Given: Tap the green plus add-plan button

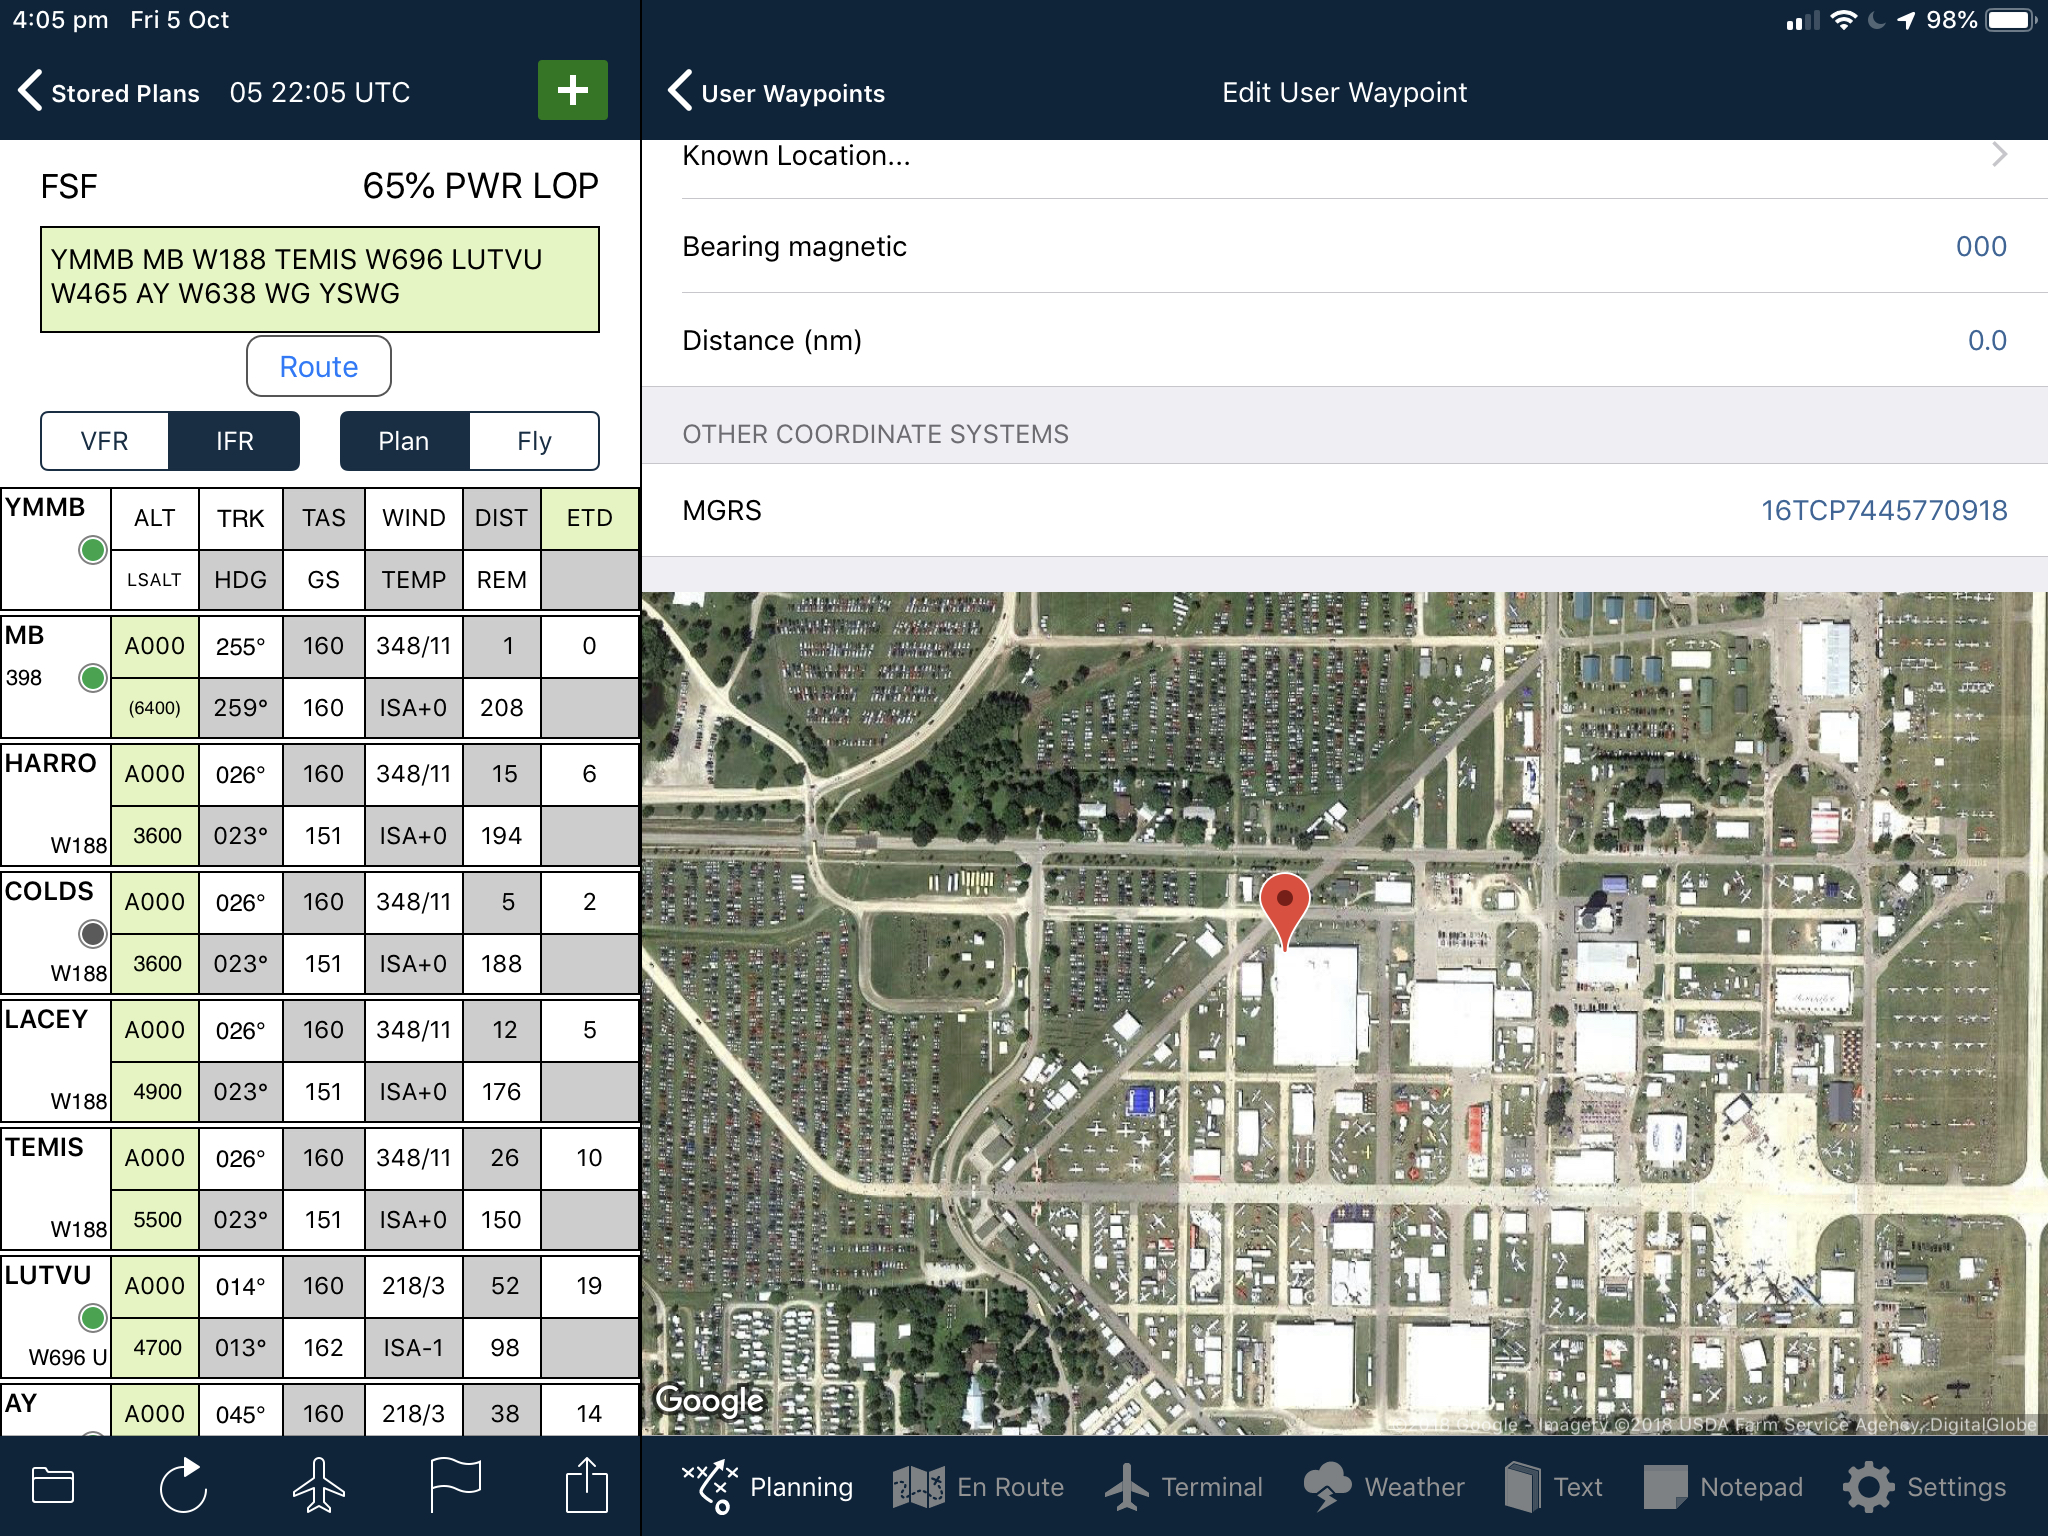Looking at the screenshot, I should click(572, 90).
